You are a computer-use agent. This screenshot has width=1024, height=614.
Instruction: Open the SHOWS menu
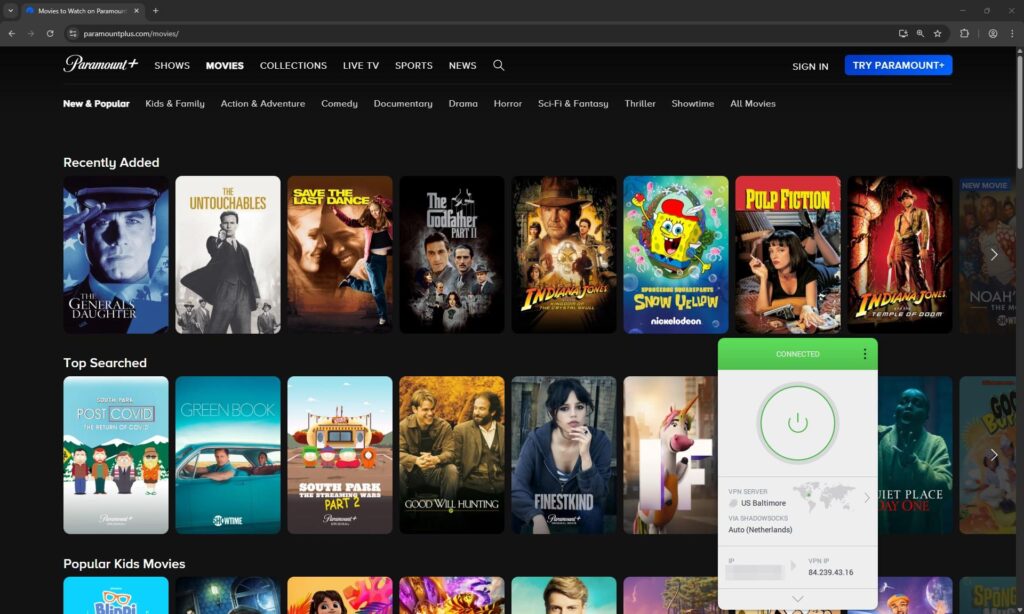pyautogui.click(x=172, y=65)
